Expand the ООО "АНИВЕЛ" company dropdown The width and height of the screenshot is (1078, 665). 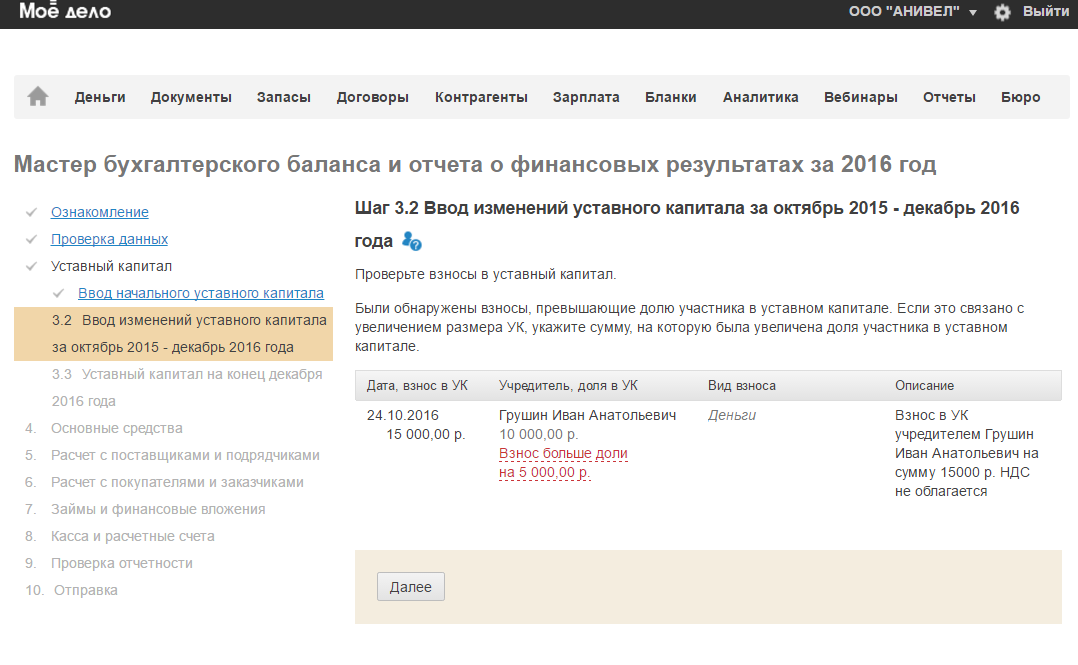coord(912,11)
